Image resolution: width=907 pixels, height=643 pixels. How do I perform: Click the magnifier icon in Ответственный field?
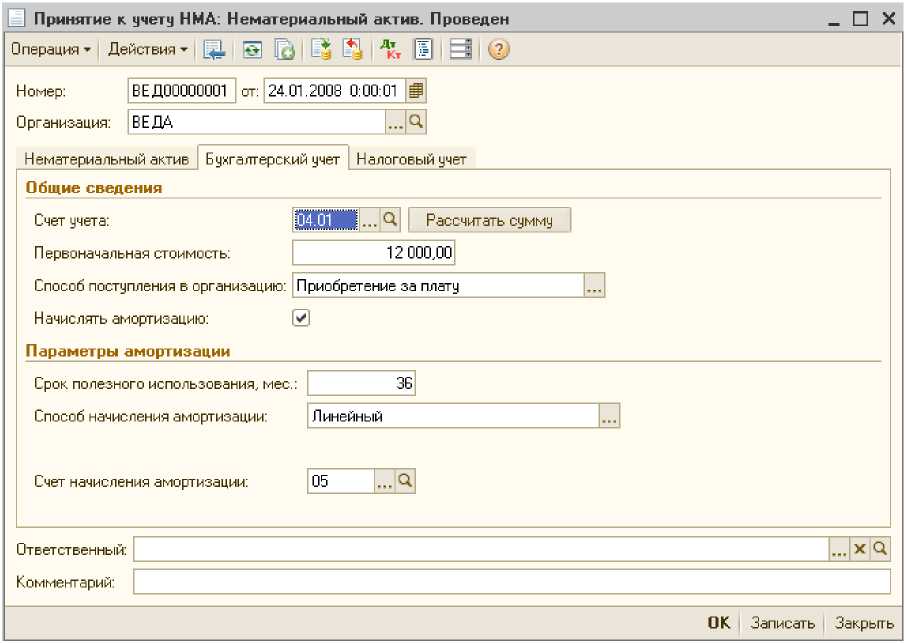click(879, 550)
